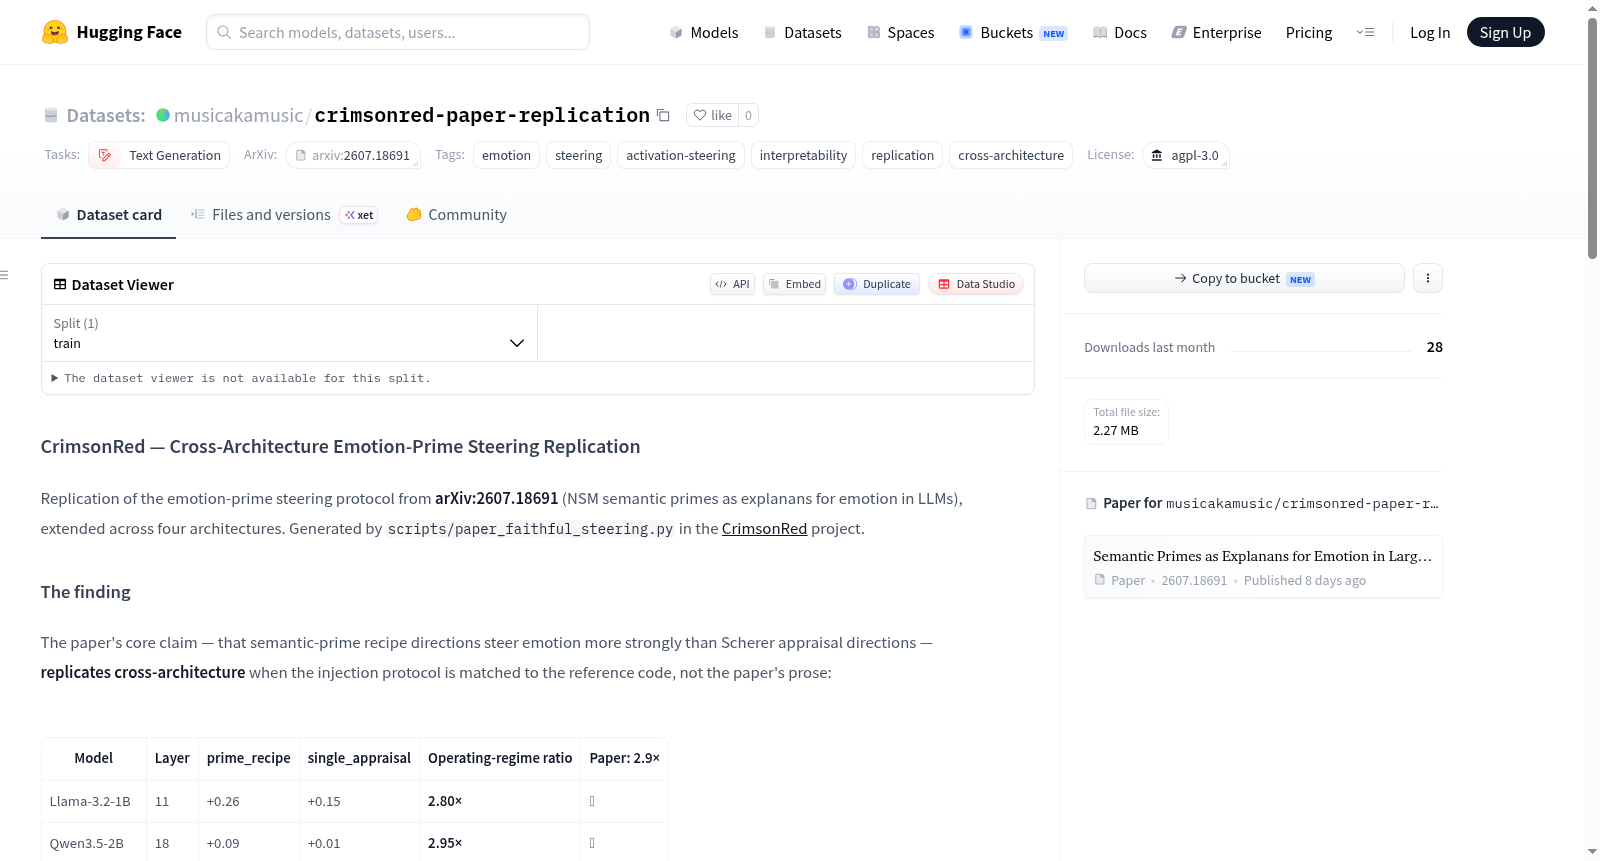Screen dimensions: 1600x861
Task: Follow the CrimsonRed project link
Action: tap(764, 528)
